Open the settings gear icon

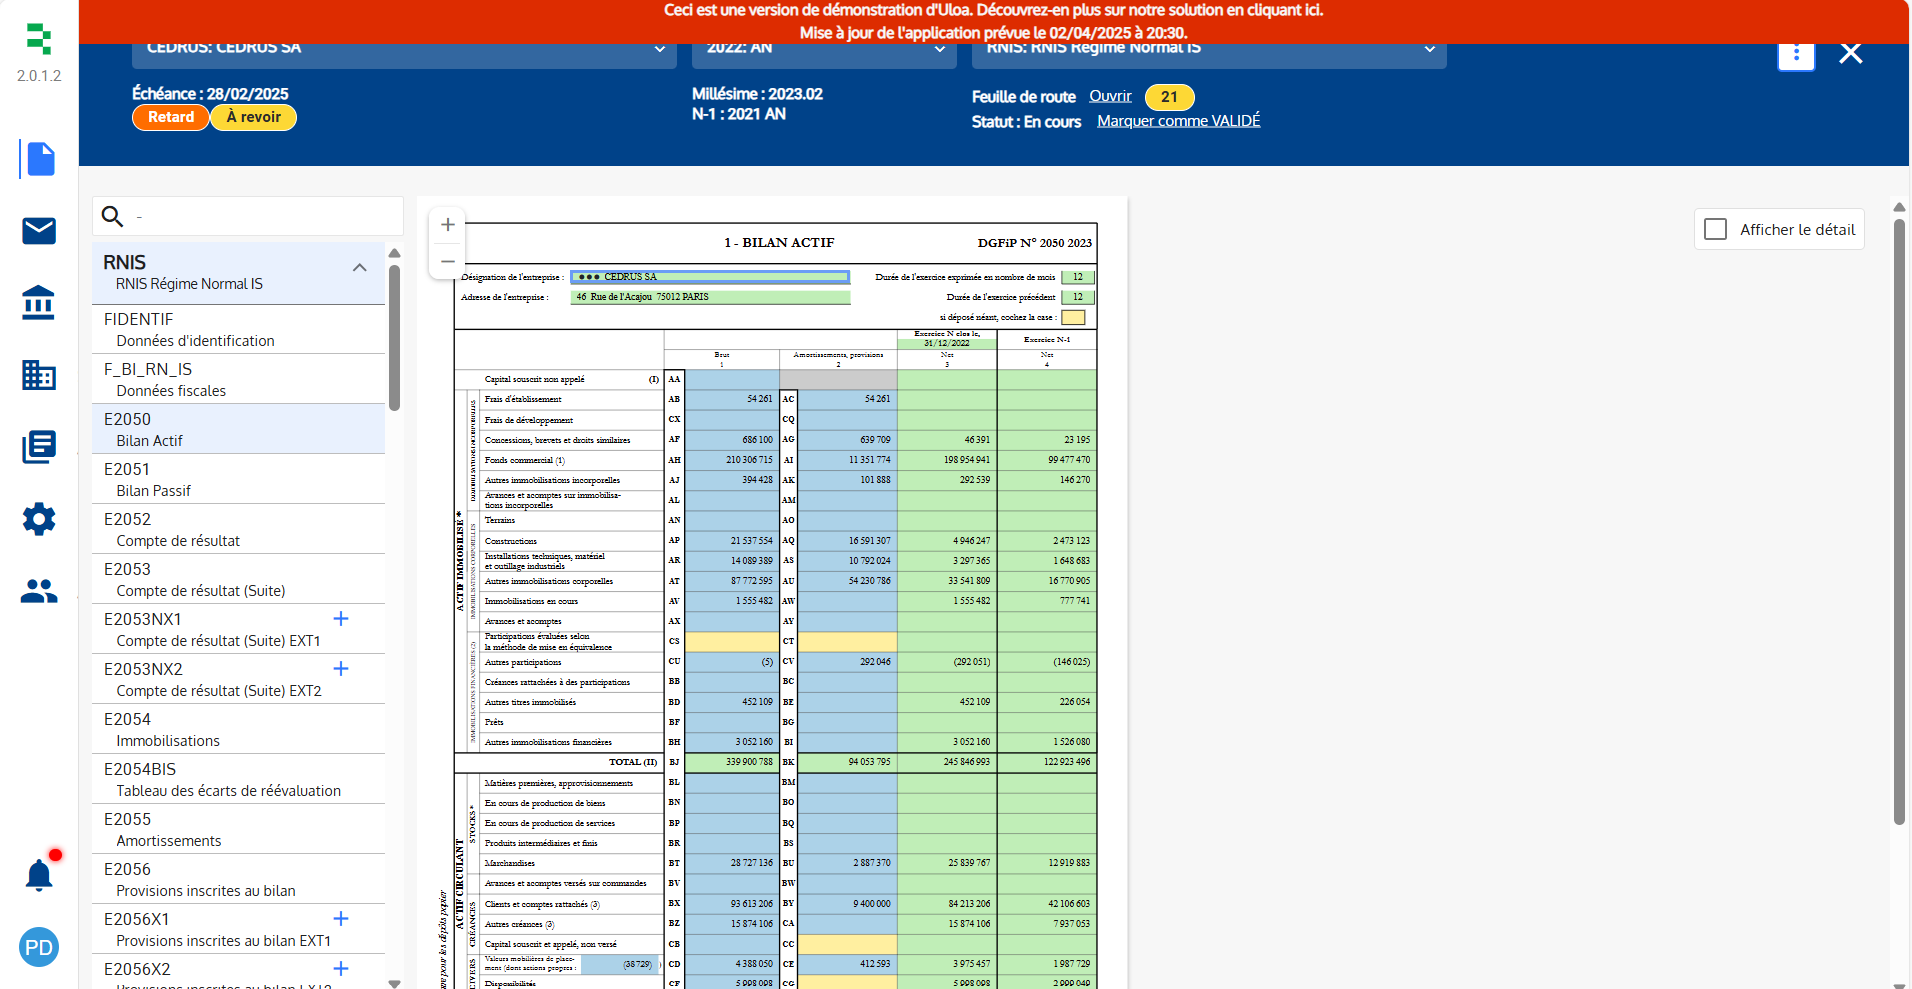(39, 519)
